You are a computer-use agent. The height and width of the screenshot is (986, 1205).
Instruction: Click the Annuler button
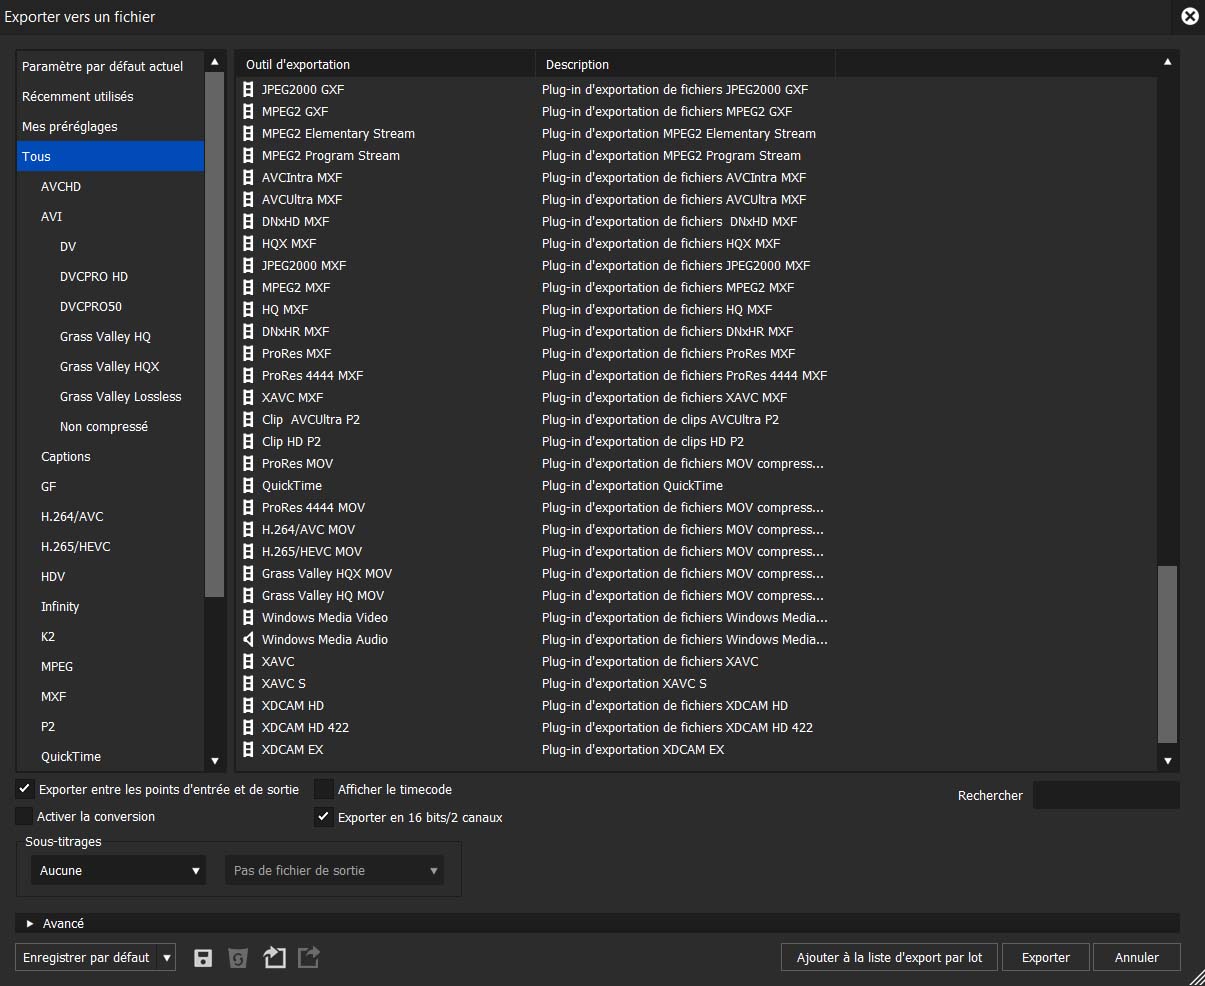[x=1137, y=958]
